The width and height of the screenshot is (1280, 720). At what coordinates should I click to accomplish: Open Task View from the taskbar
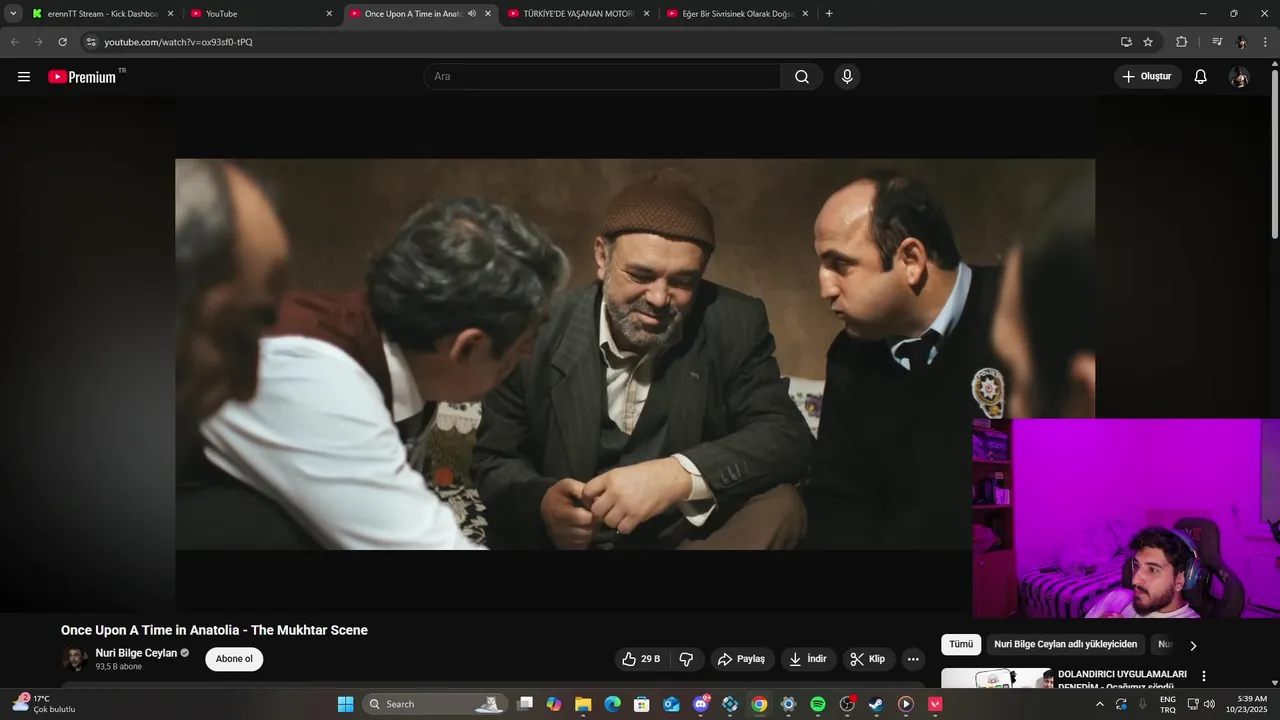(x=525, y=704)
